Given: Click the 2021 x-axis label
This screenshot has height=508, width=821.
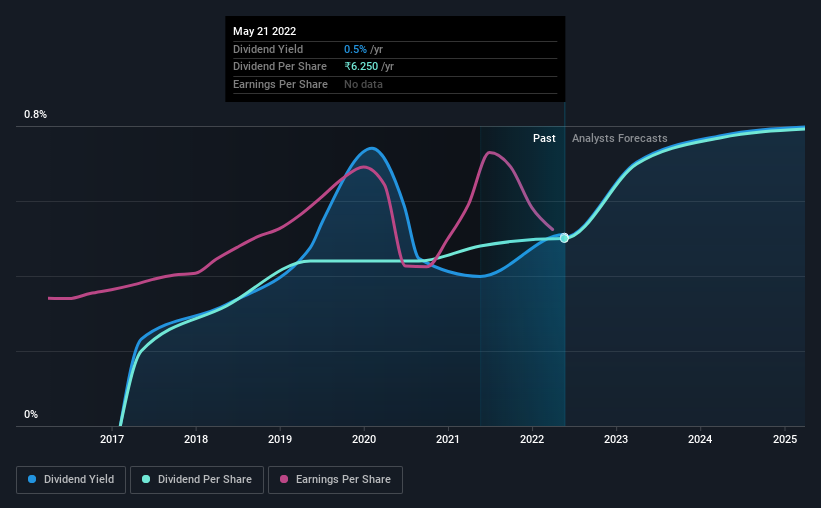Looking at the screenshot, I should pyautogui.click(x=448, y=439).
